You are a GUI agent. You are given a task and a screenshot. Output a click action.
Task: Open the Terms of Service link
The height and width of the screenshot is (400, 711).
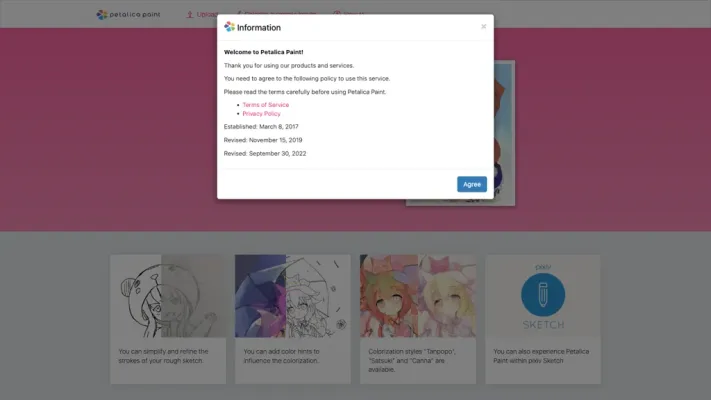[x=265, y=104]
